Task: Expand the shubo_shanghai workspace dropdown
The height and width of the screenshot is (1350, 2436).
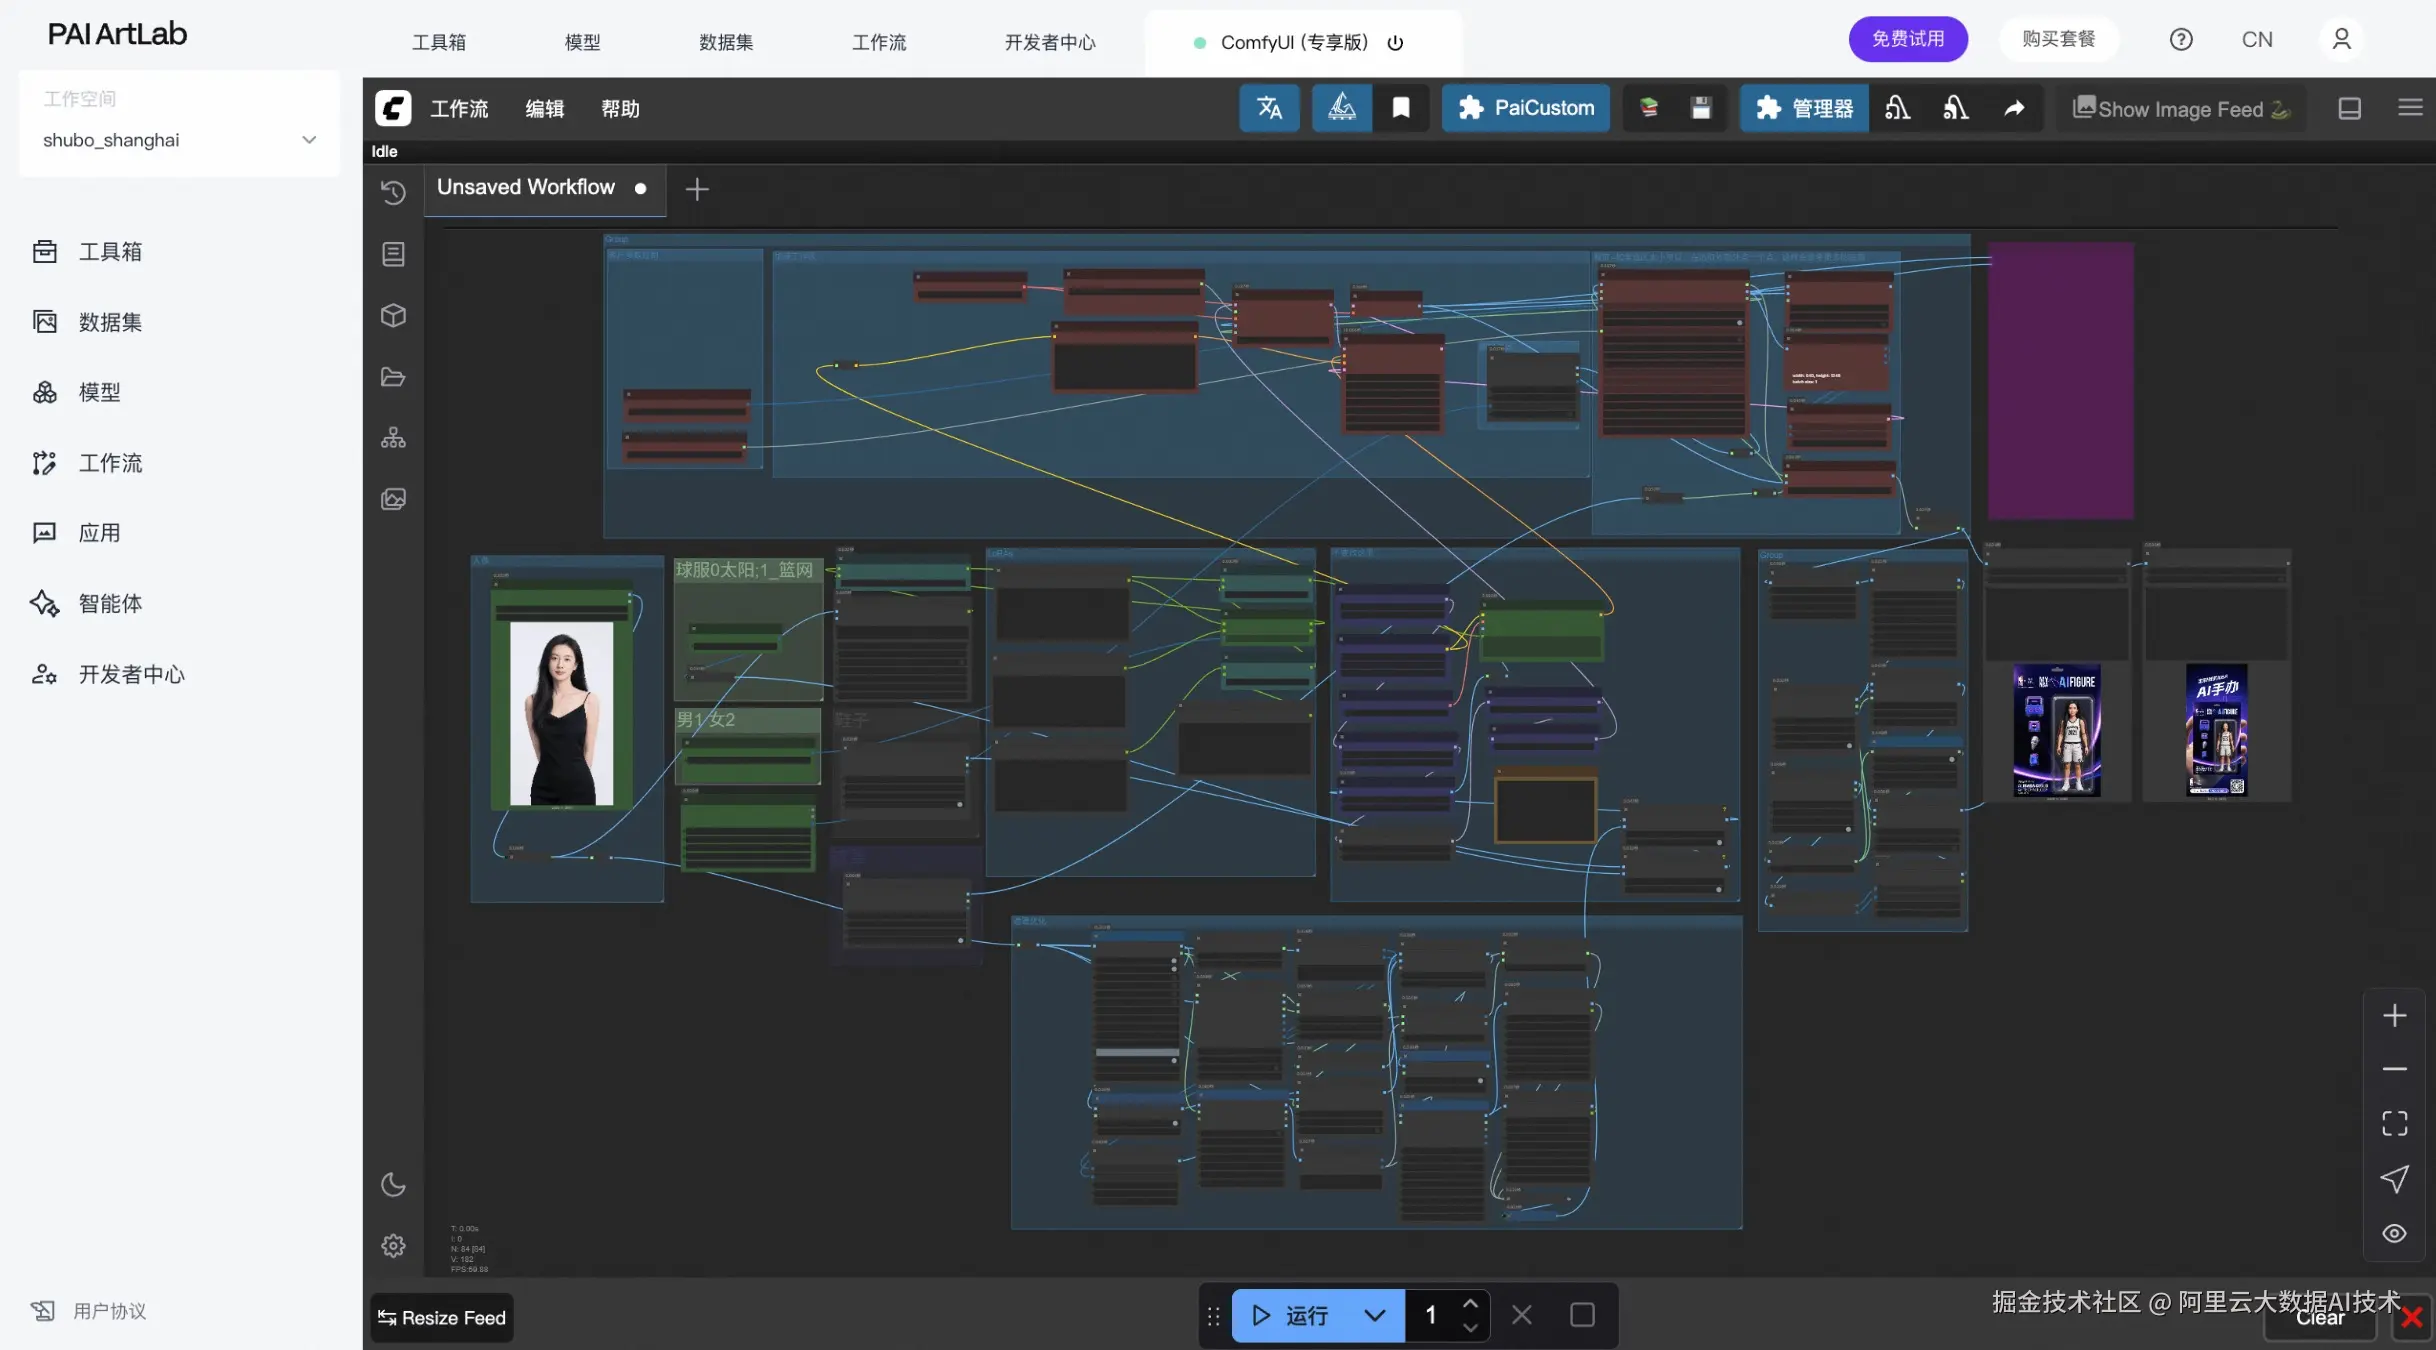Action: point(309,140)
